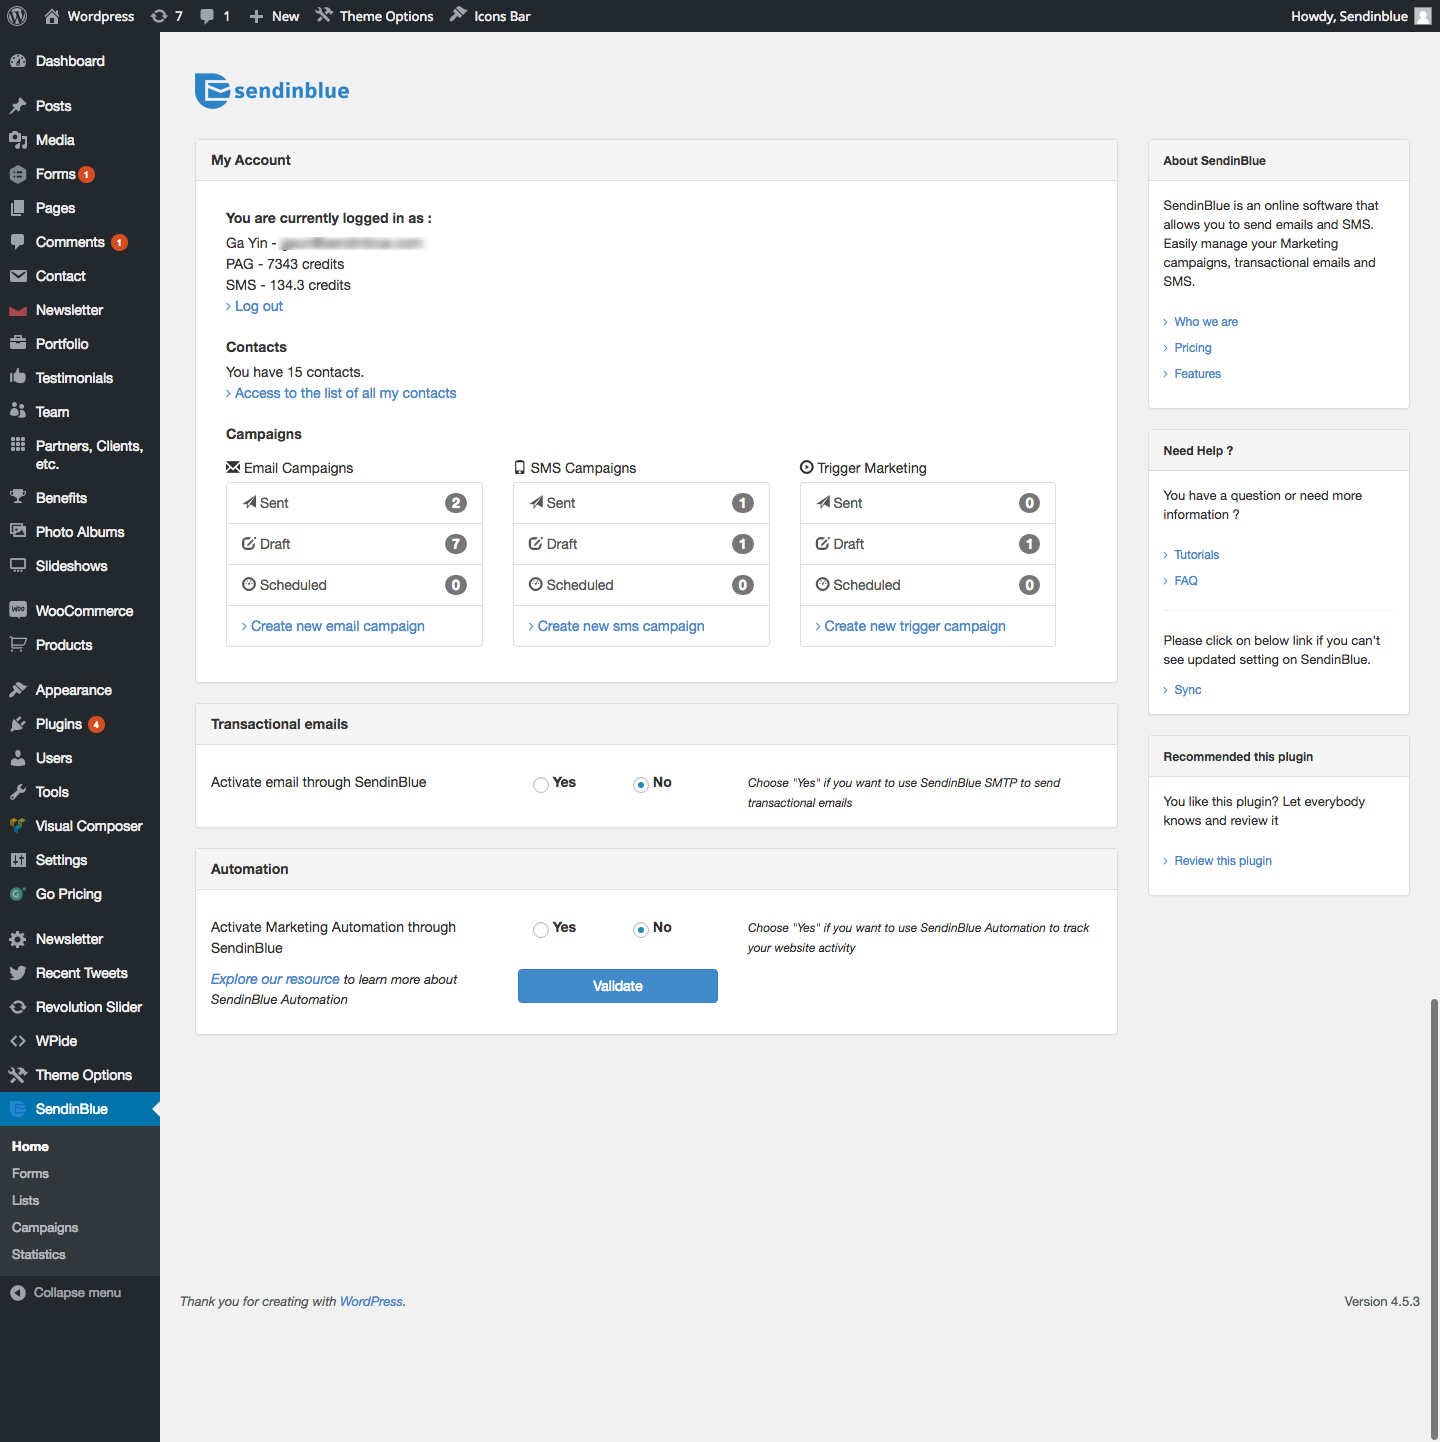
Task: Click the WooCommerce icon in sidebar
Action: pyautogui.click(x=18, y=611)
